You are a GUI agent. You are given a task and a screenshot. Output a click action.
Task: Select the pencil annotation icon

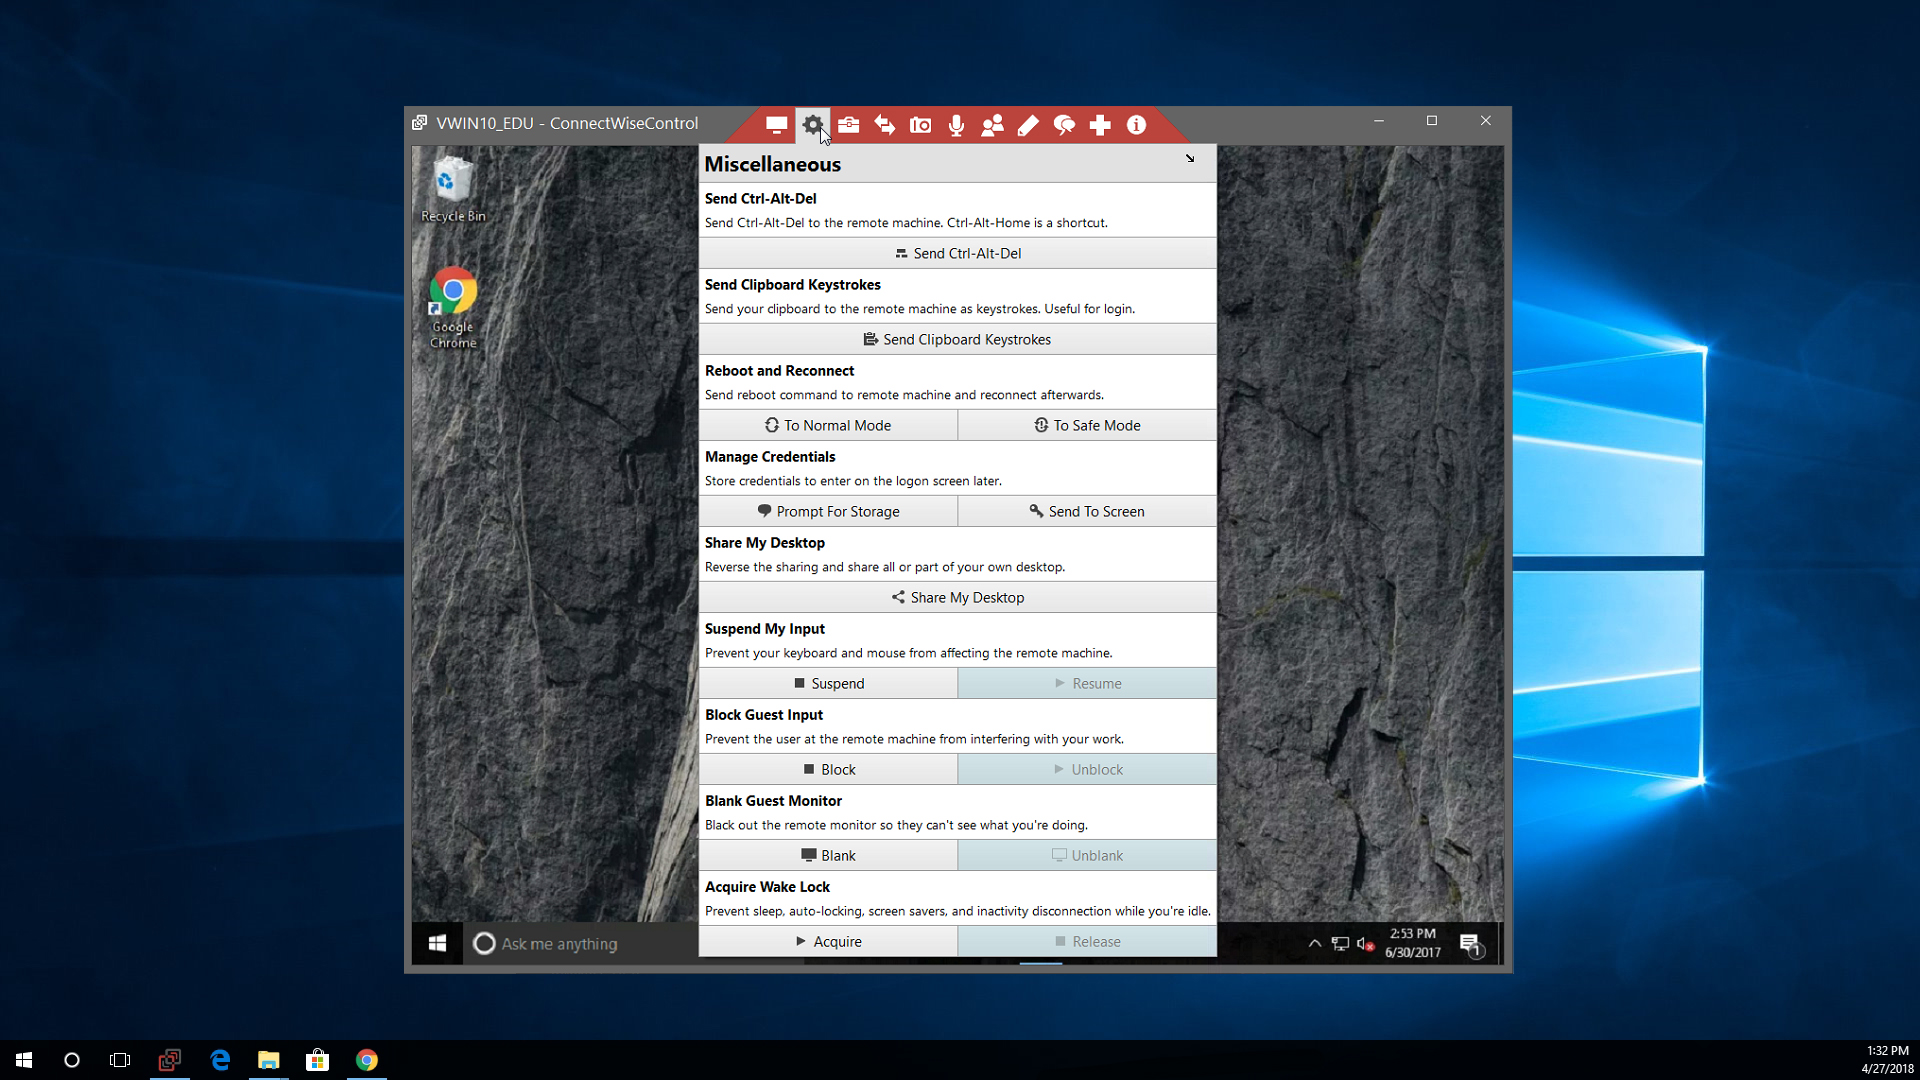click(1028, 125)
